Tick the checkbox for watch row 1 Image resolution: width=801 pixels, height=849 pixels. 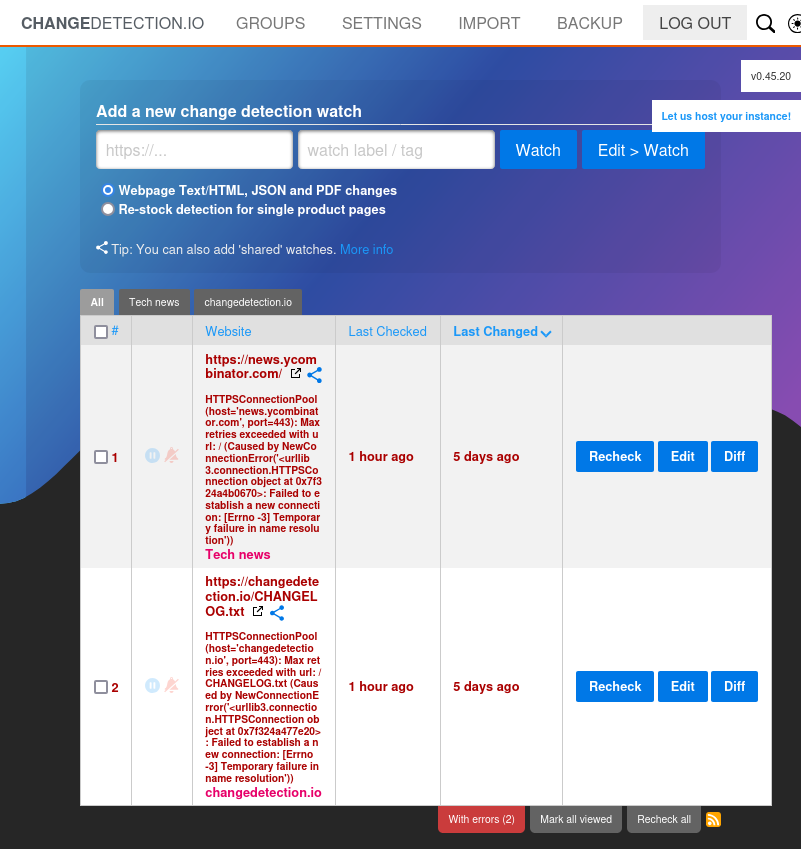pos(101,457)
